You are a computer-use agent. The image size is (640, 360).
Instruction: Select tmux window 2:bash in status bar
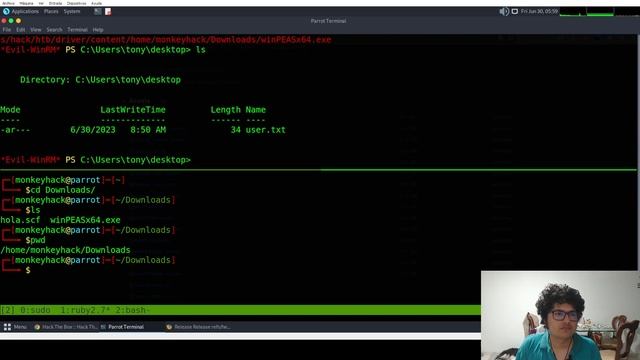pyautogui.click(x=133, y=310)
